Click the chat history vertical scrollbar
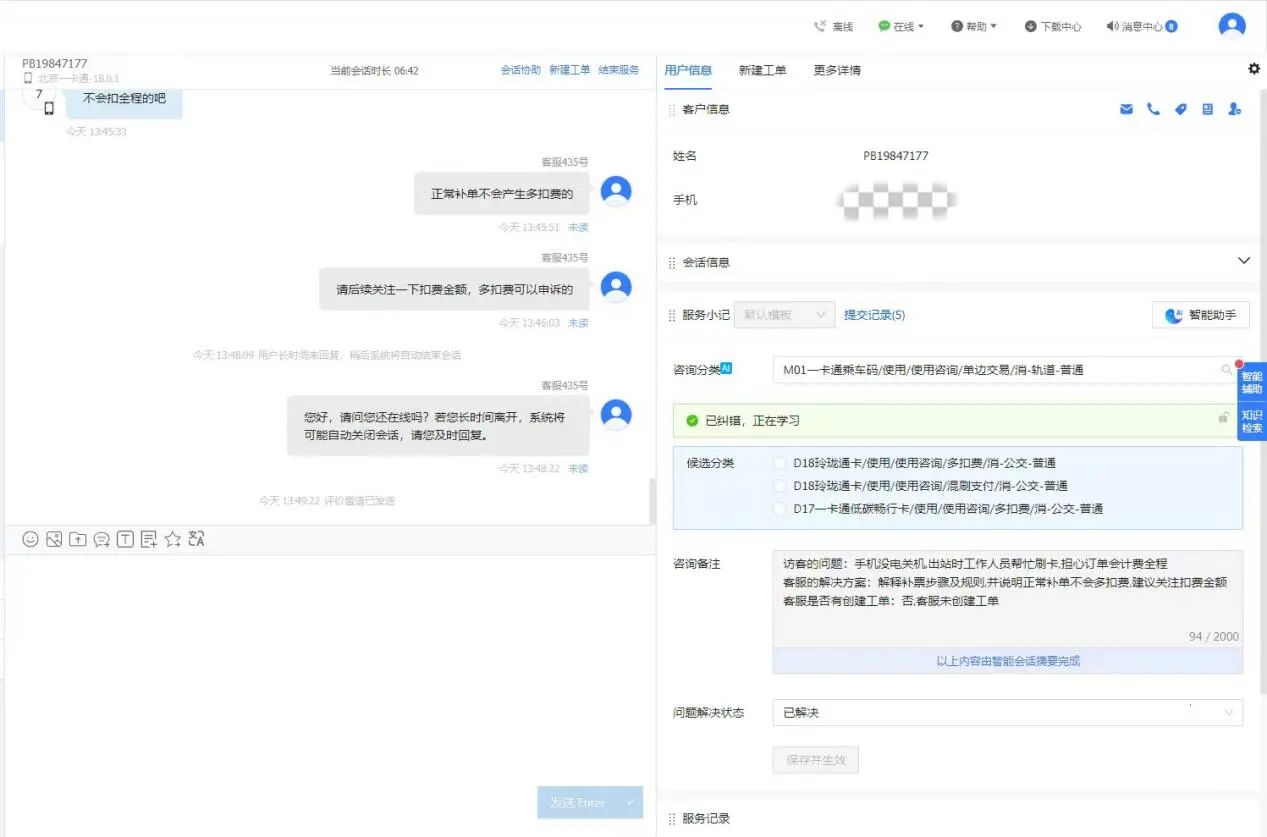 click(652, 500)
